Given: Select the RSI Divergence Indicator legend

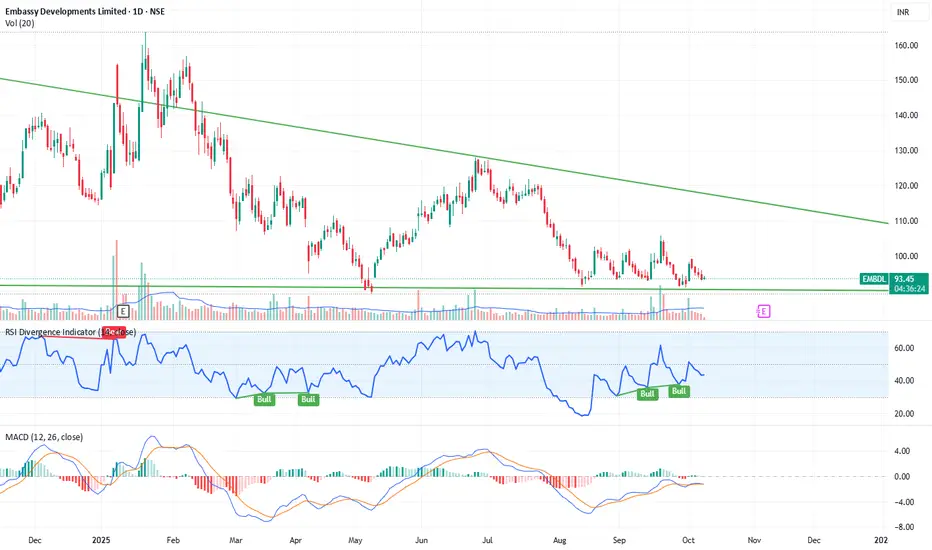Looking at the screenshot, I should click(x=70, y=332).
